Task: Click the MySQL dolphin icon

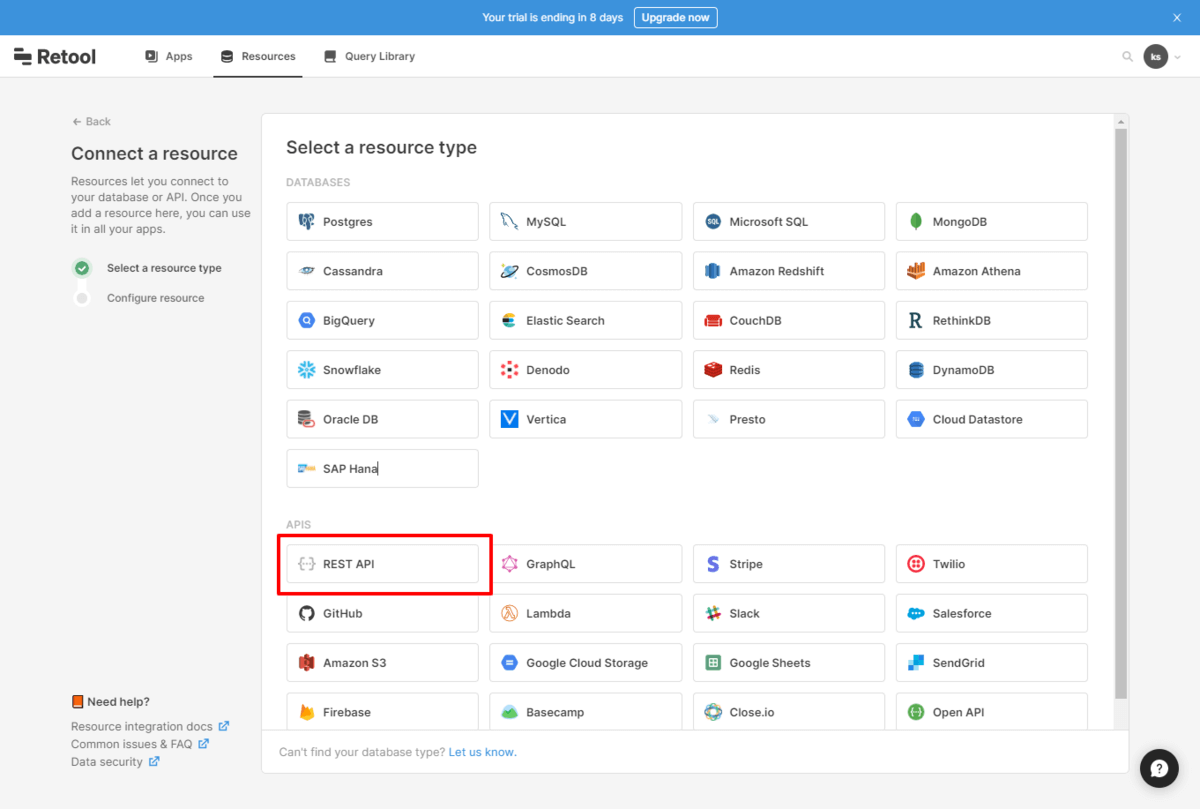Action: tap(509, 221)
